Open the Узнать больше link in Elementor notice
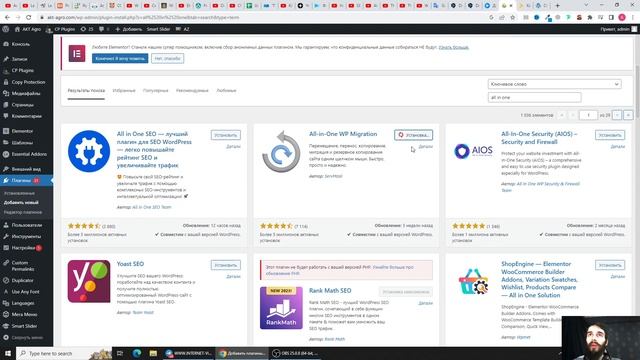 pyautogui.click(x=453, y=47)
